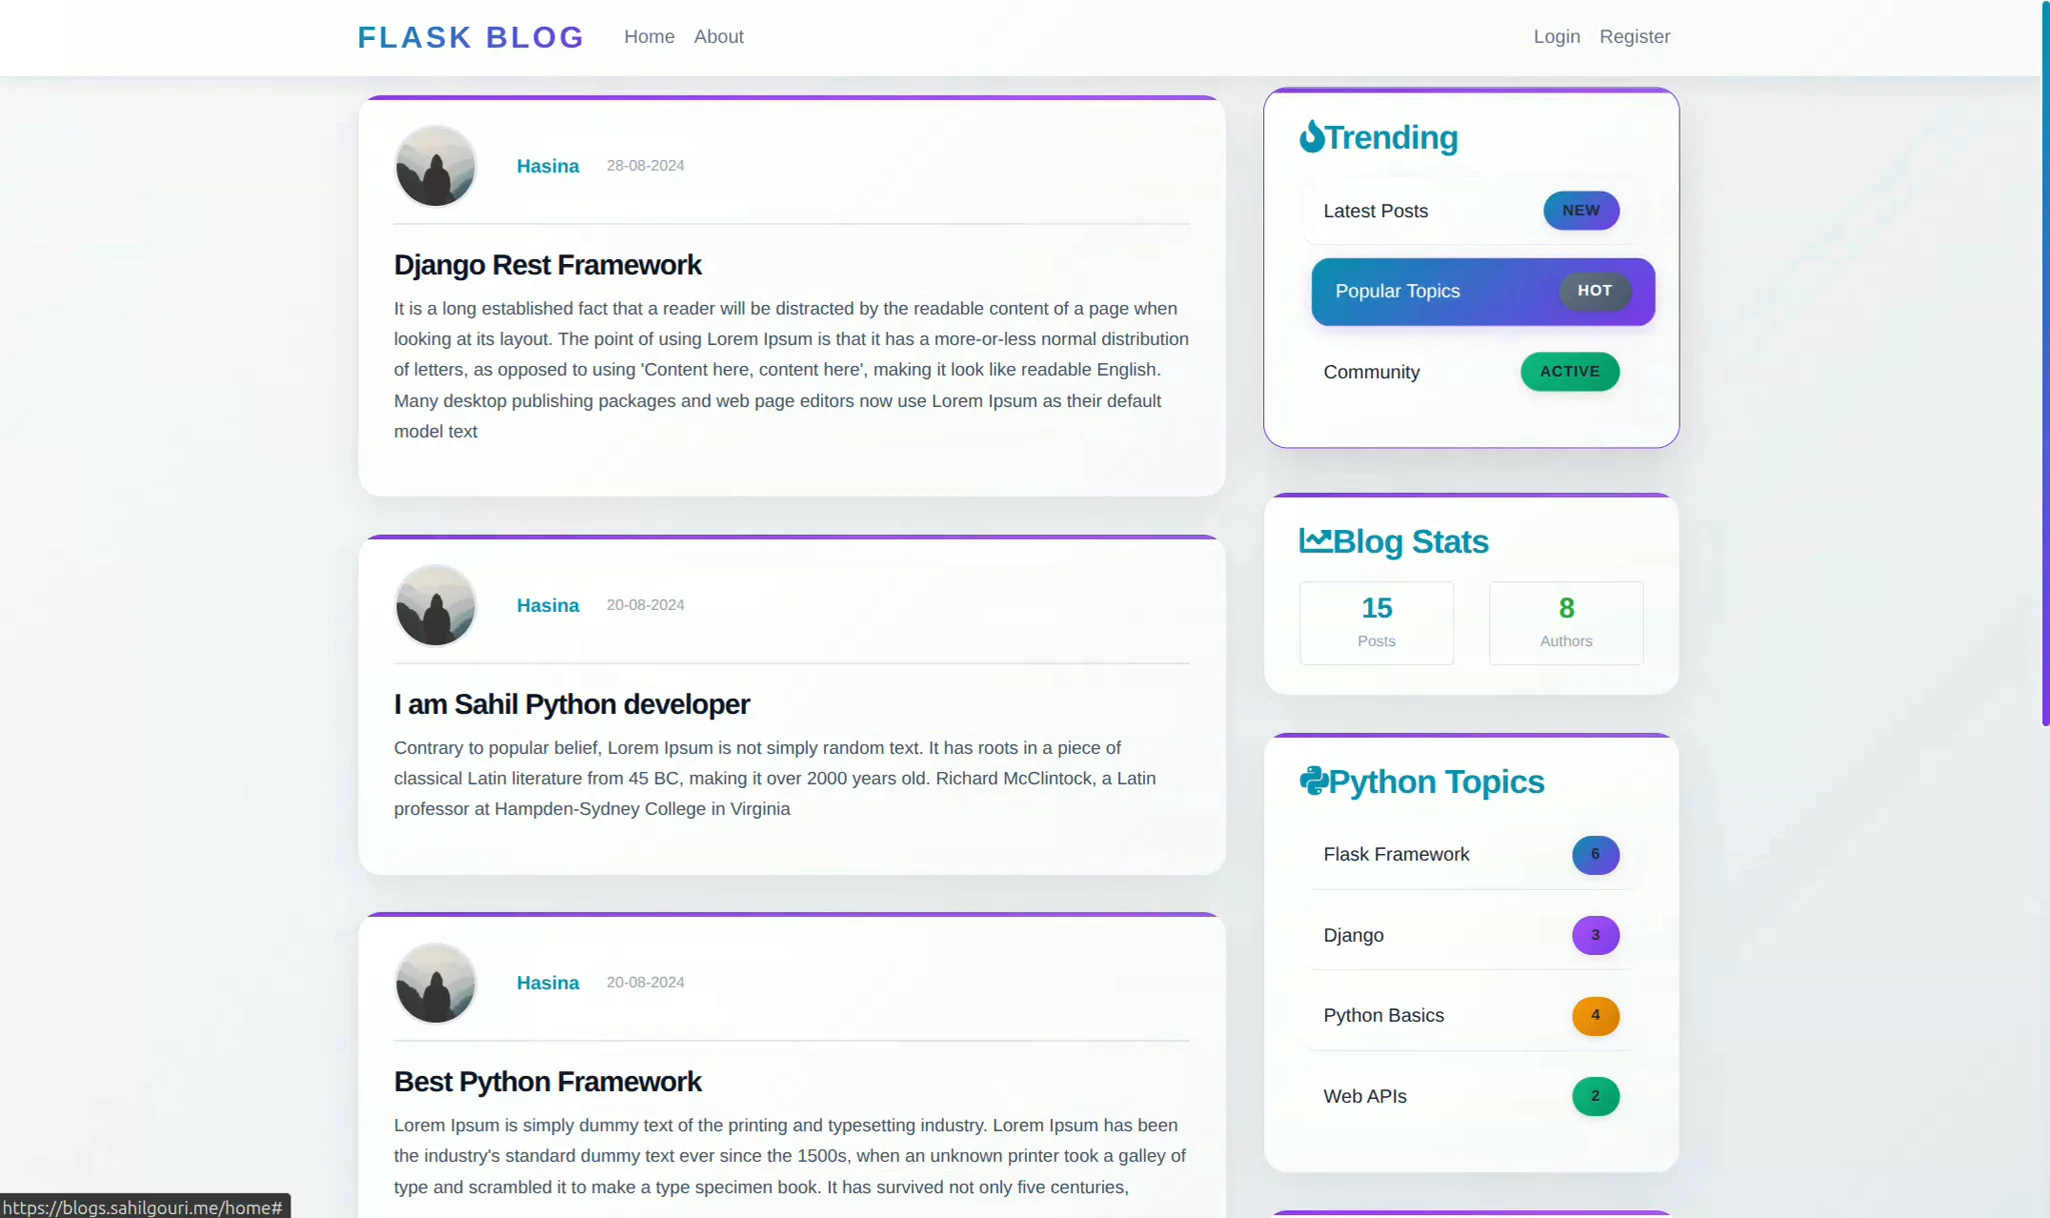Viewport: 2050px width, 1218px height.
Task: Click the HOT badge on Popular Topics
Action: tap(1594, 291)
